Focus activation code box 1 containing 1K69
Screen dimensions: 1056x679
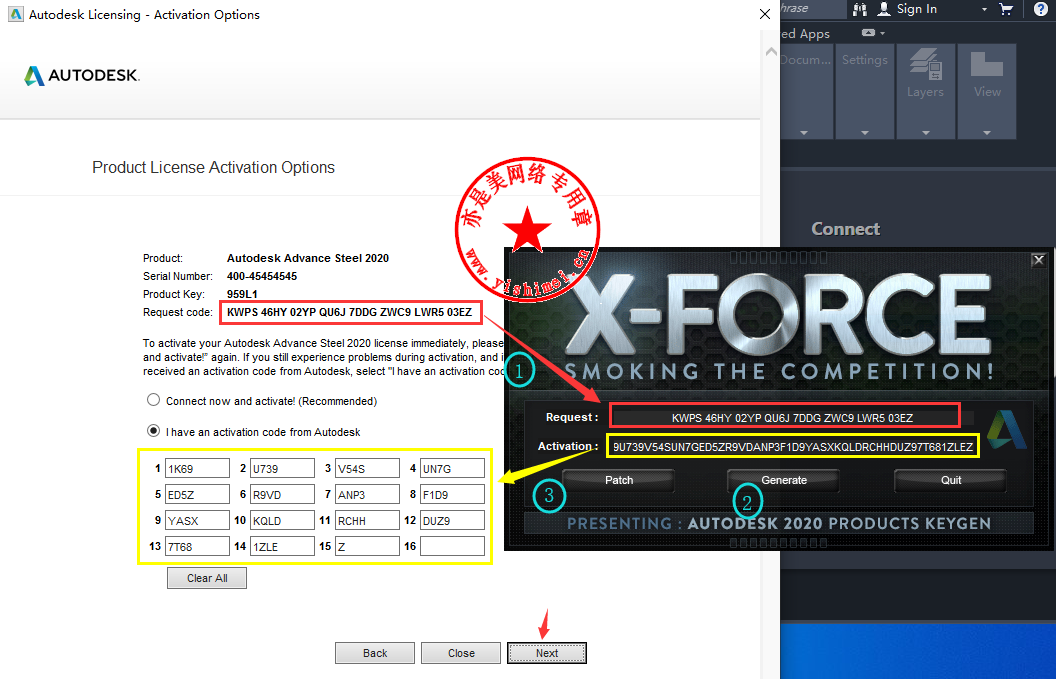[197, 468]
